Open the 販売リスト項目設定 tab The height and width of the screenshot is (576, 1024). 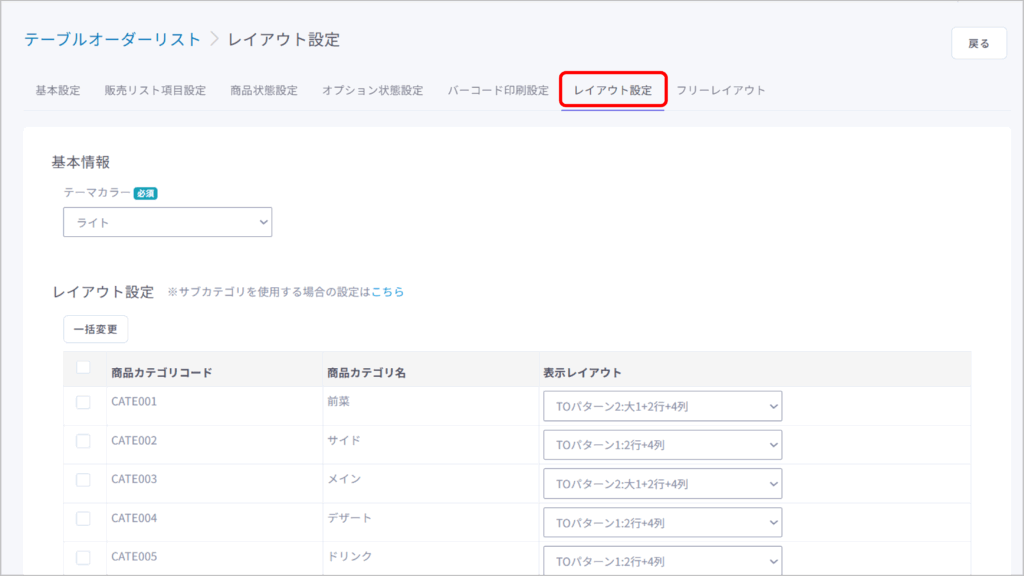pyautogui.click(x=155, y=90)
